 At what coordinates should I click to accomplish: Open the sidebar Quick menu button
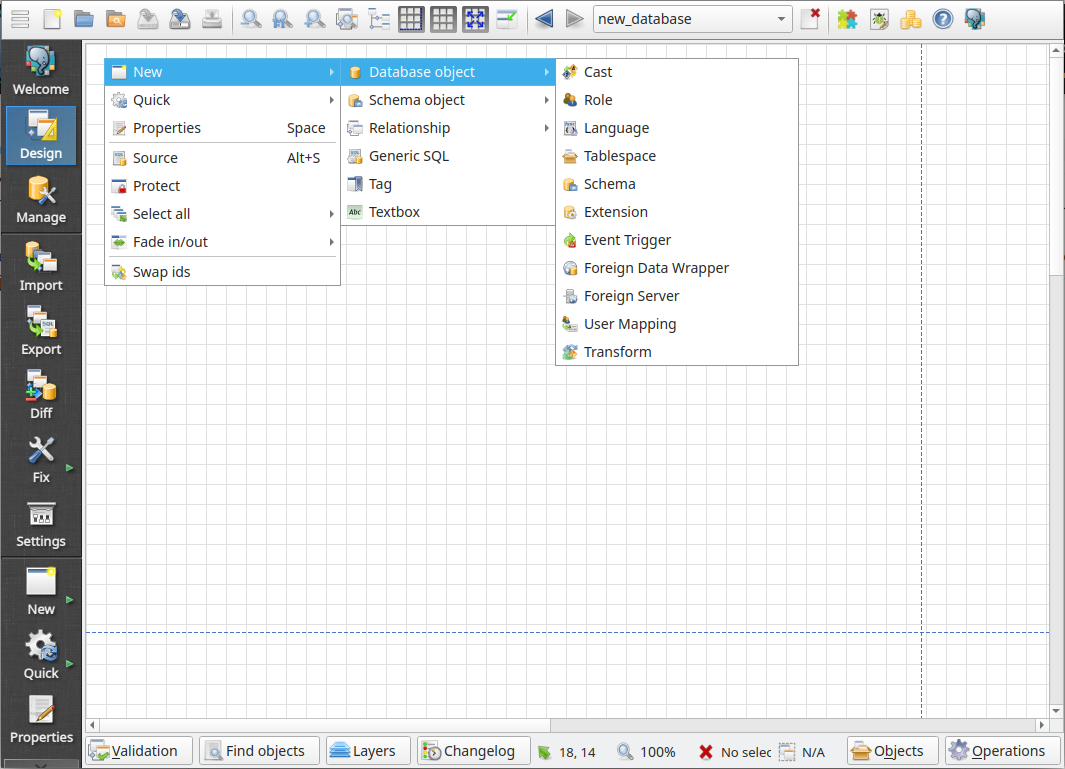click(41, 655)
